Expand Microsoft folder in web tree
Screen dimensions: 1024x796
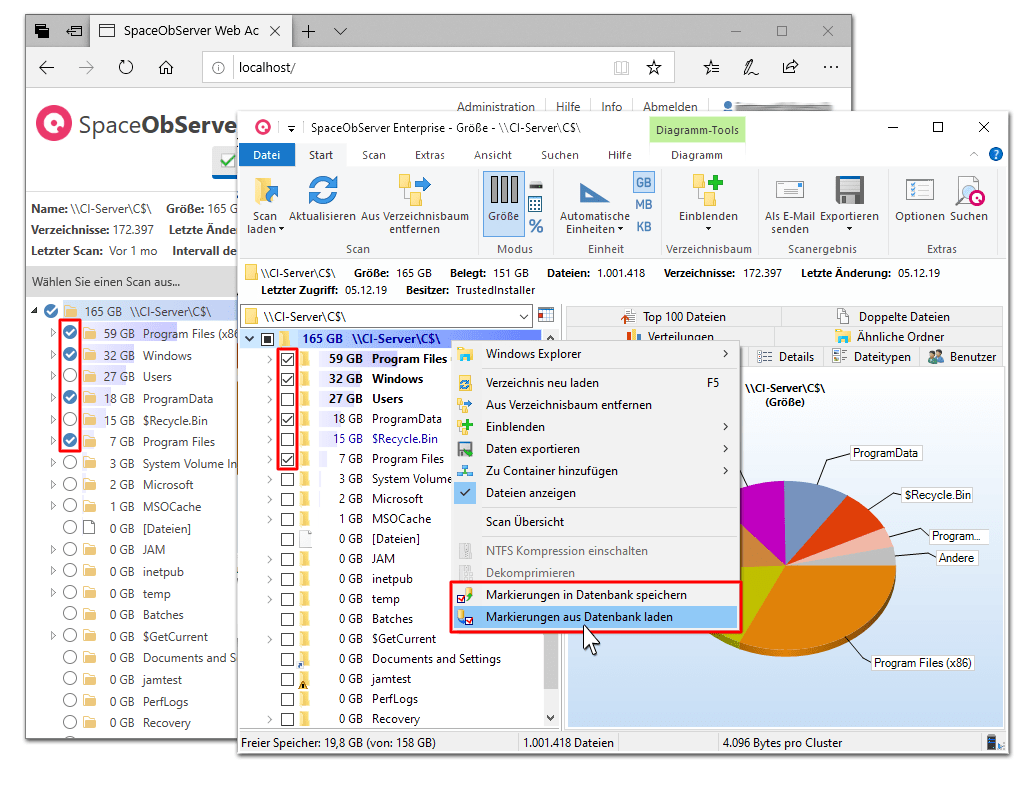(53, 485)
